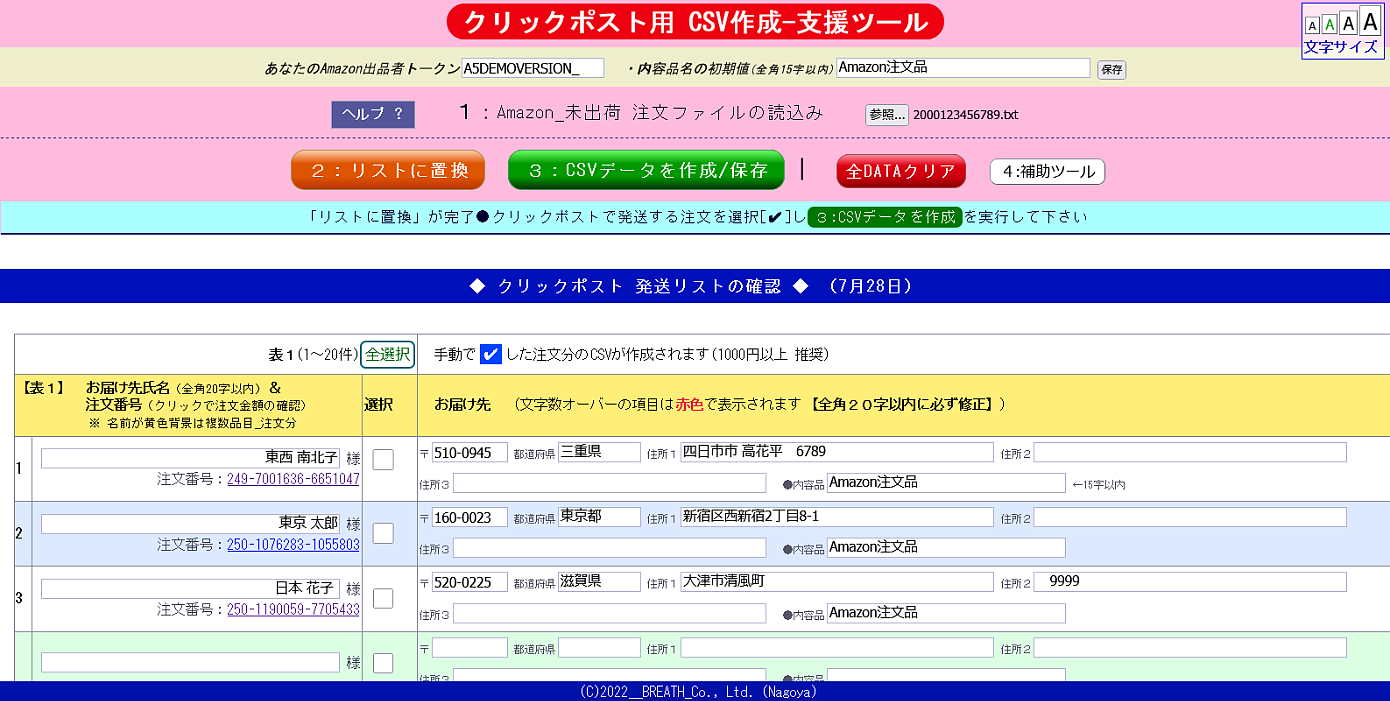The height and width of the screenshot is (701, 1390).
Task: Click the empty 住所1 field in row four
Action: [837, 647]
